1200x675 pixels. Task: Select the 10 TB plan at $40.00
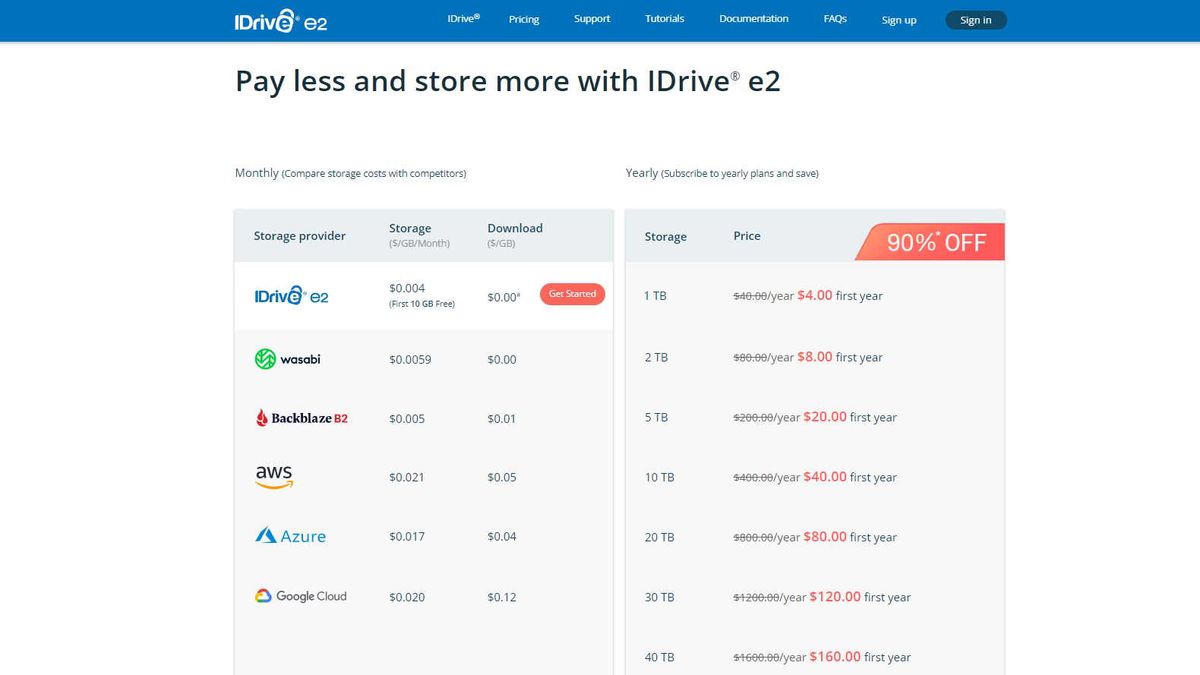pos(815,477)
